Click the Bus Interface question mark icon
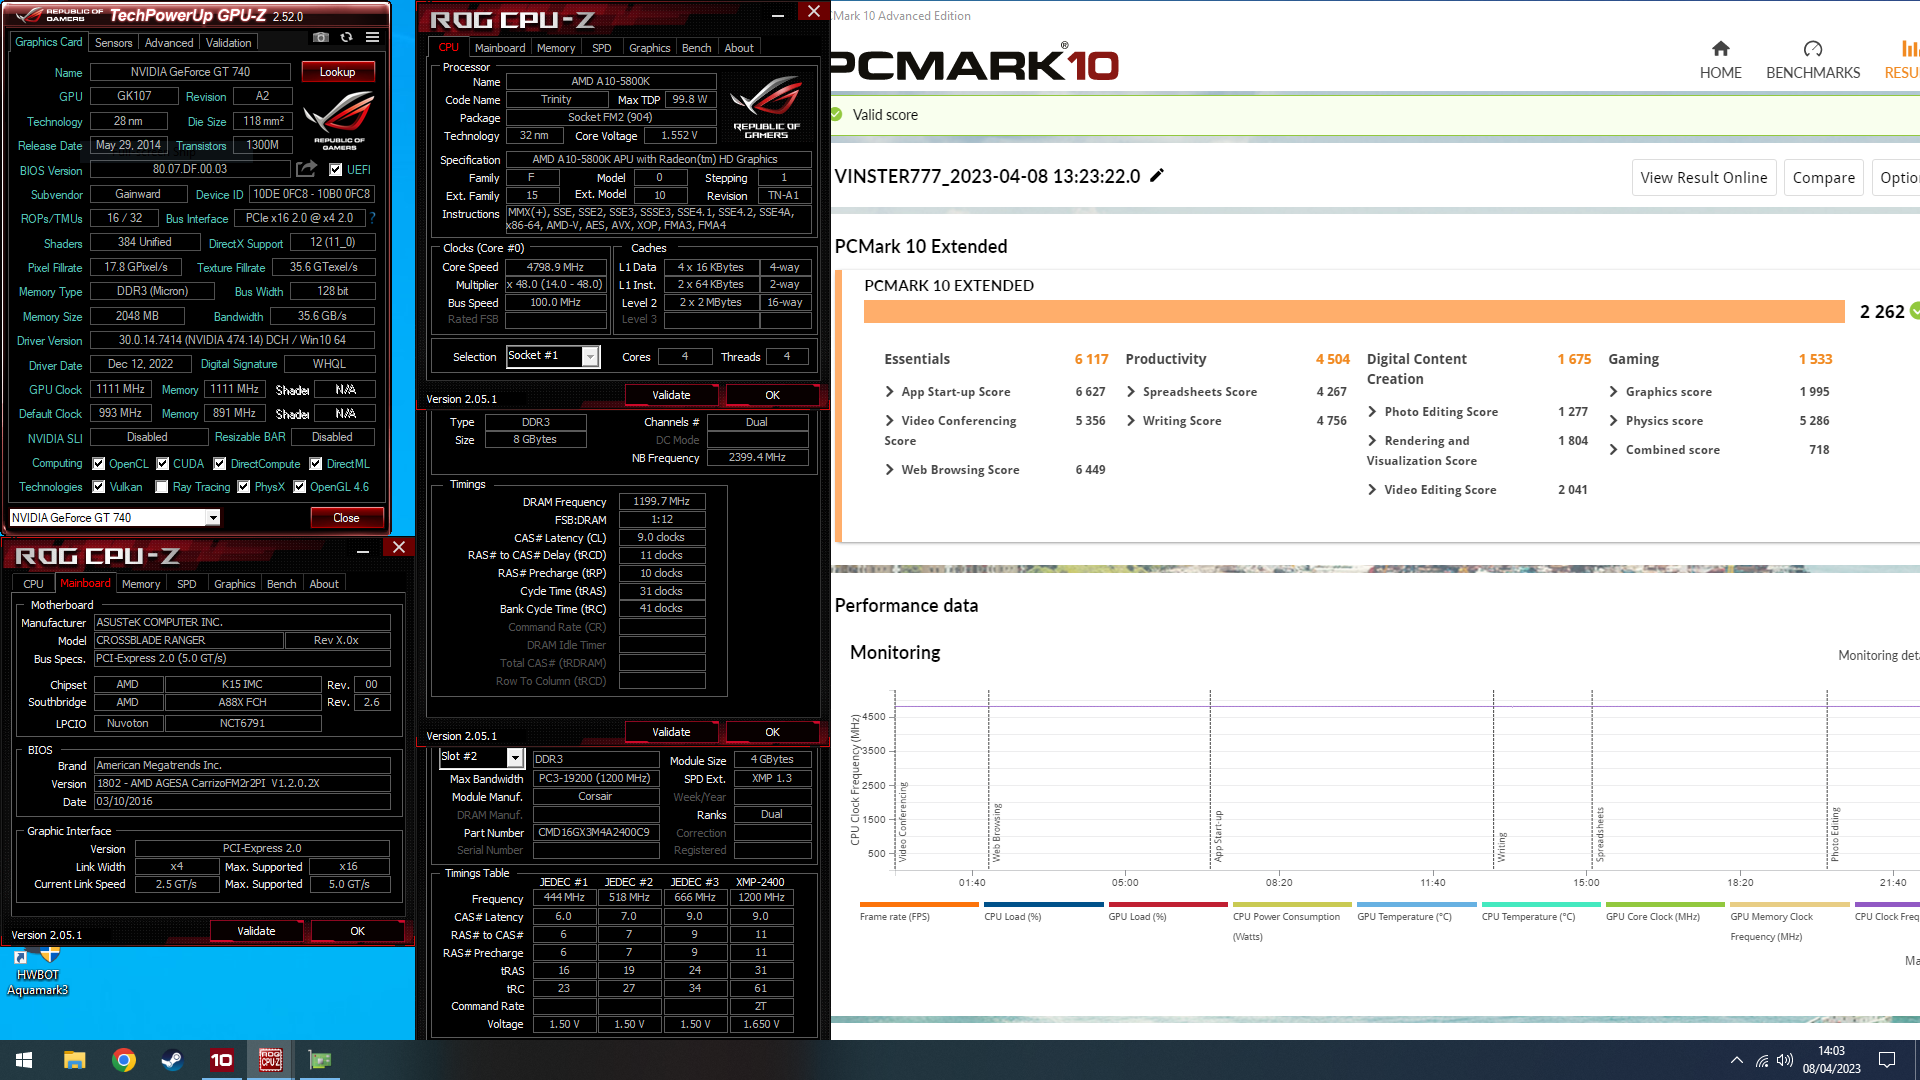Viewport: 1920px width, 1080px height. [373, 218]
